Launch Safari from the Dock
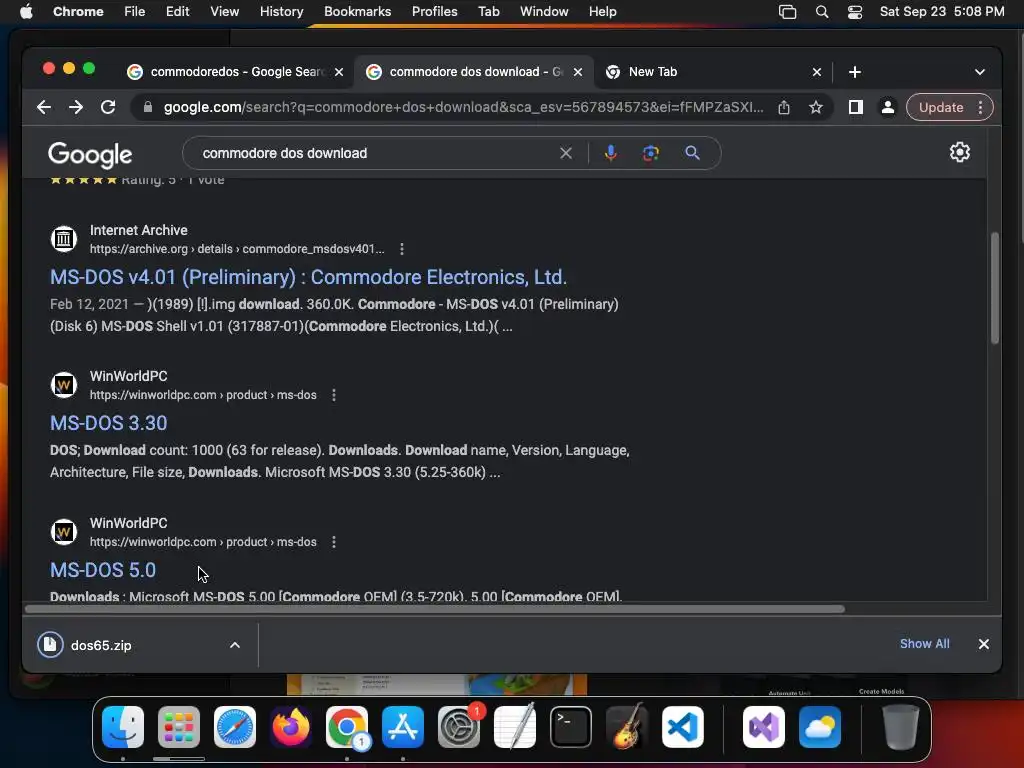 (235, 727)
